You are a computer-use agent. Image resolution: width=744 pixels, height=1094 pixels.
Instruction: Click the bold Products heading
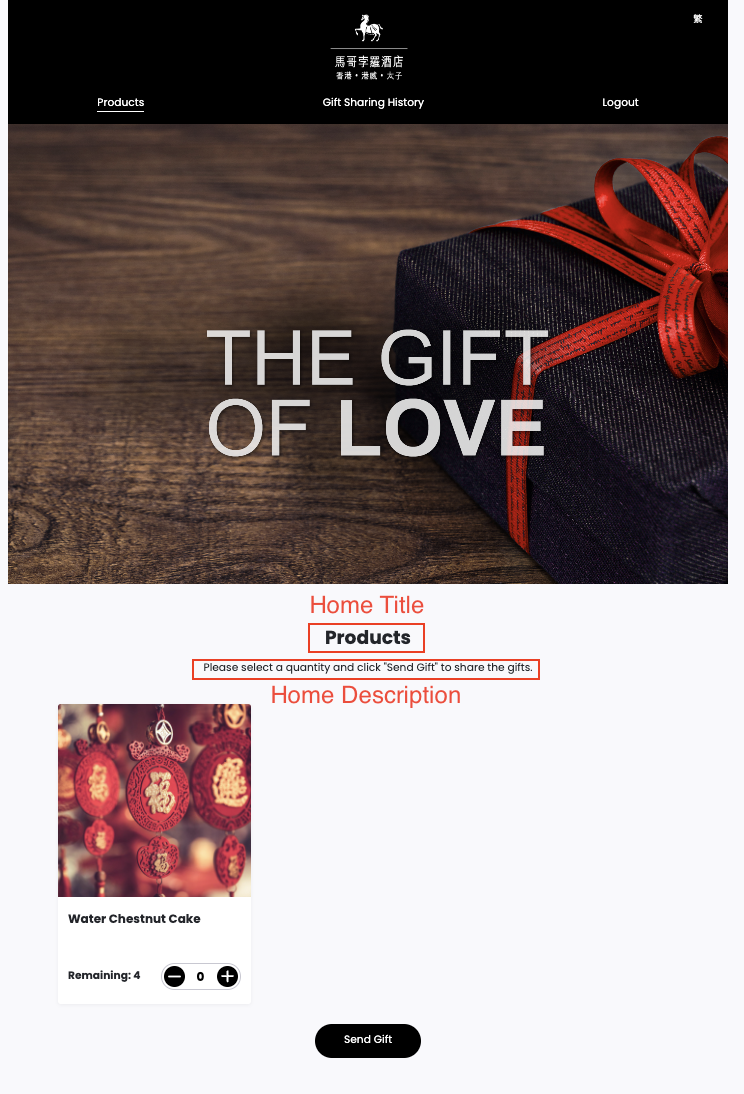pyautogui.click(x=367, y=638)
